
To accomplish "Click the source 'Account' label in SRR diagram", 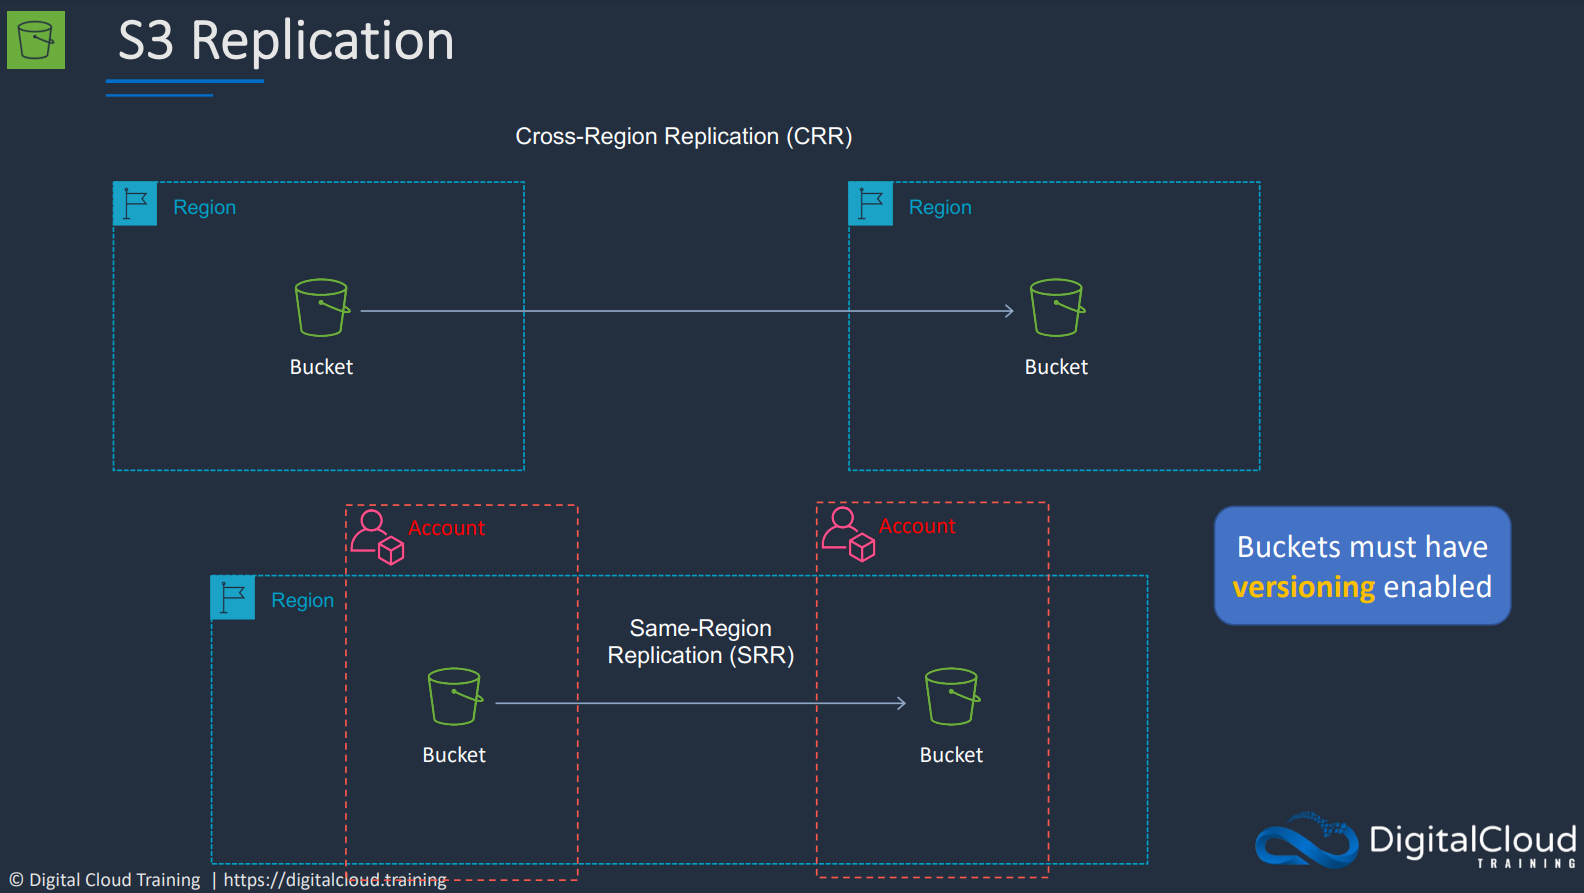I will click(x=447, y=528).
